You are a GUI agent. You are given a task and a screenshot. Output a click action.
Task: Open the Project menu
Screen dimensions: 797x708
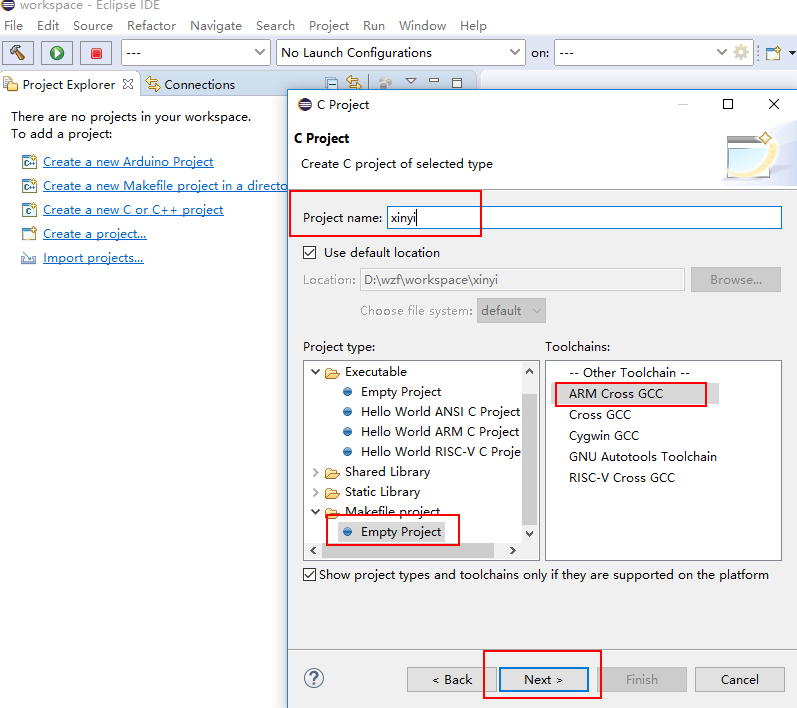click(x=329, y=25)
